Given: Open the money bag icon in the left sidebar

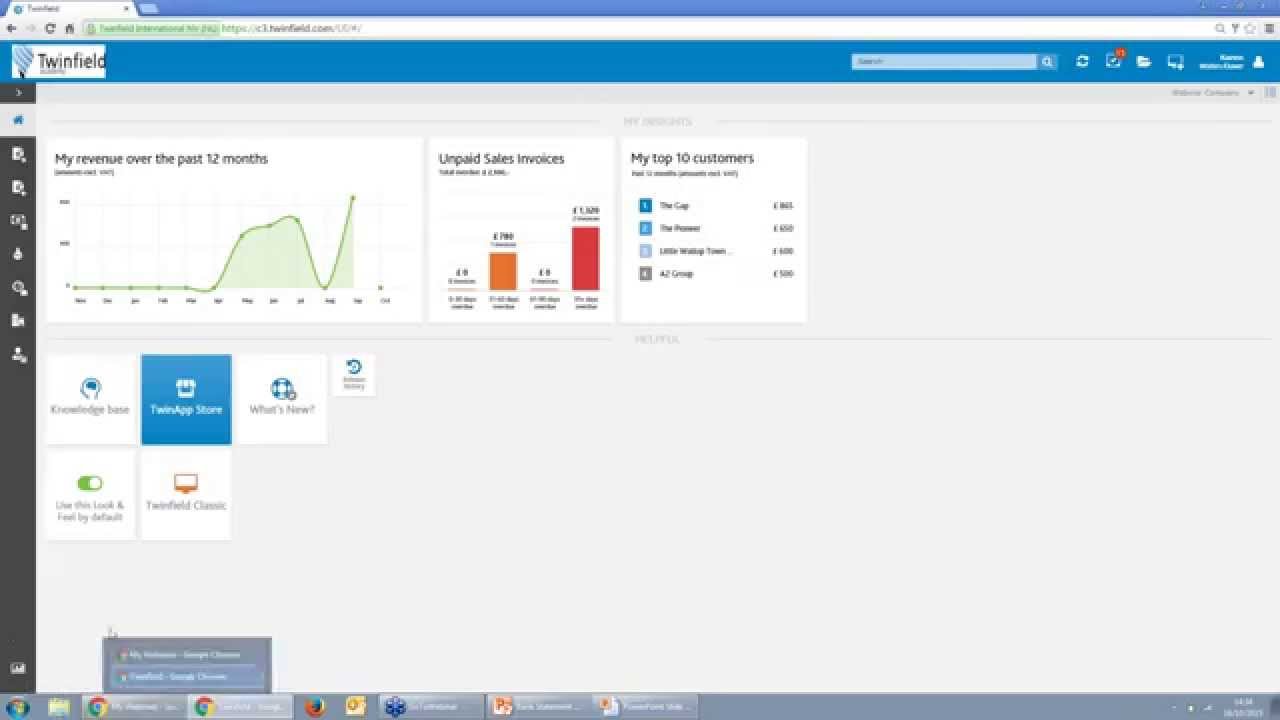Looking at the screenshot, I should pos(18,254).
